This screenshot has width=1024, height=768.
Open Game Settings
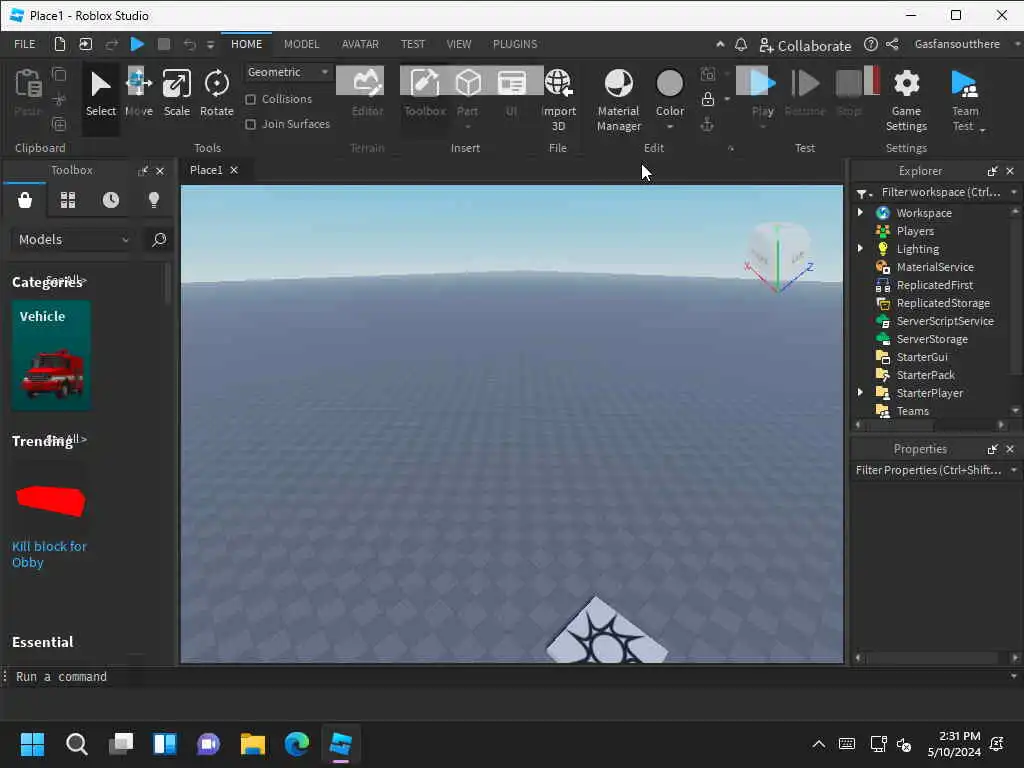pos(906,99)
